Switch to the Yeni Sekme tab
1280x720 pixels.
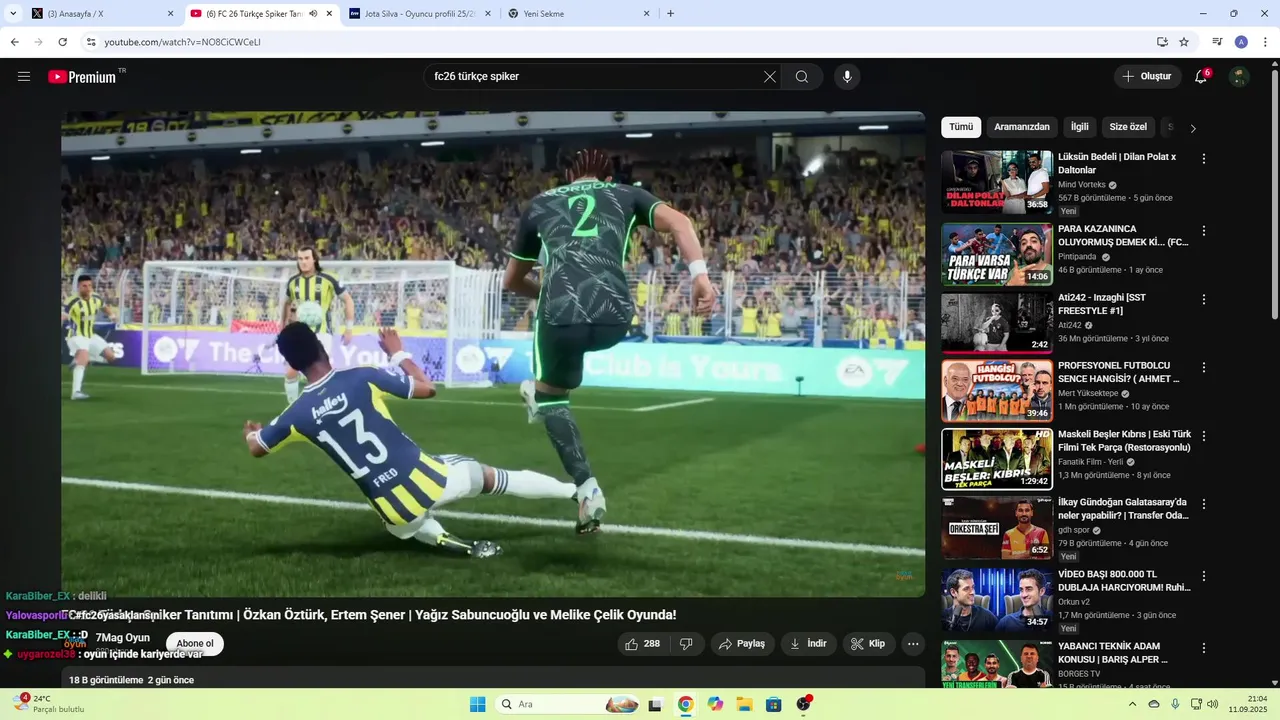tap(578, 14)
